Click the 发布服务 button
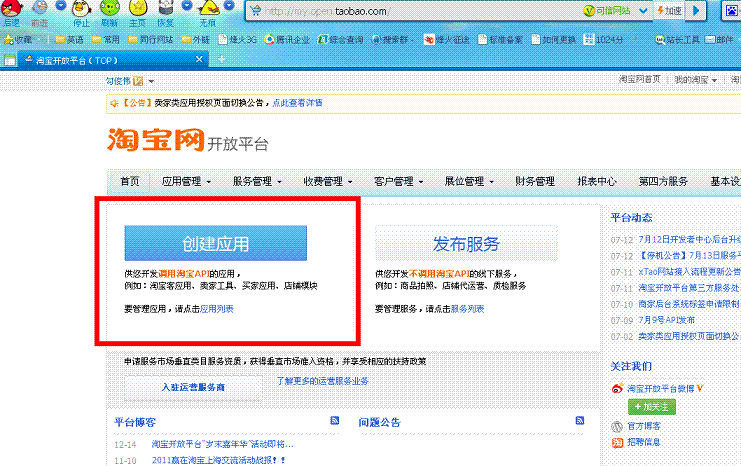The height and width of the screenshot is (466, 741). 466,243
